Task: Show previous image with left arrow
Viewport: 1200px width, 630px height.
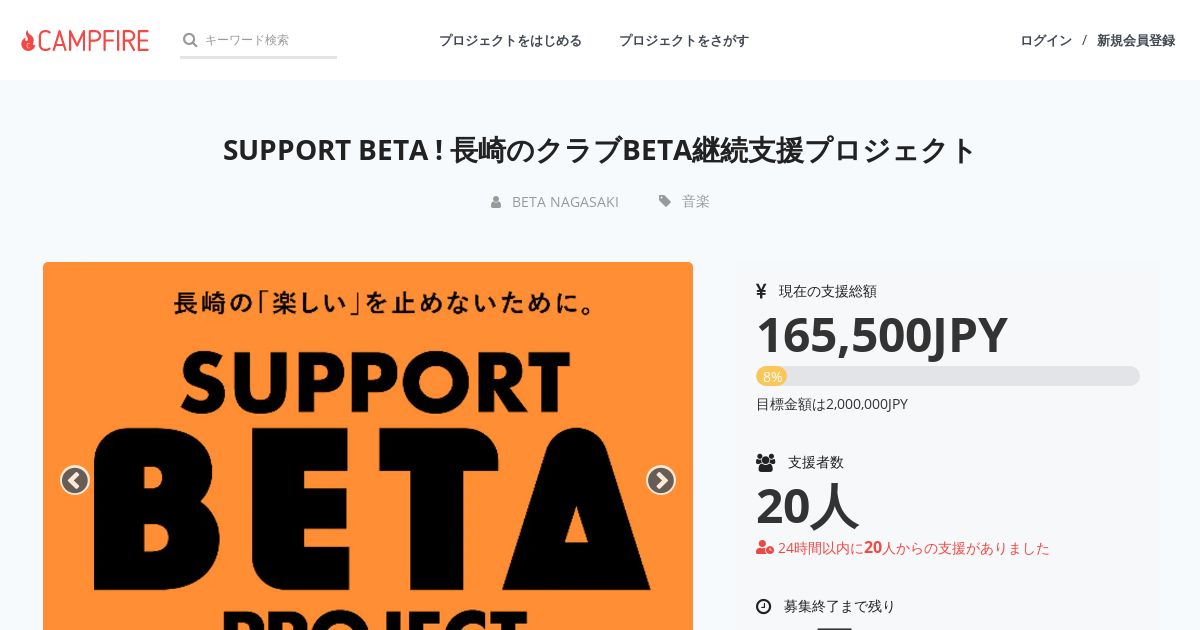Action: tap(75, 480)
